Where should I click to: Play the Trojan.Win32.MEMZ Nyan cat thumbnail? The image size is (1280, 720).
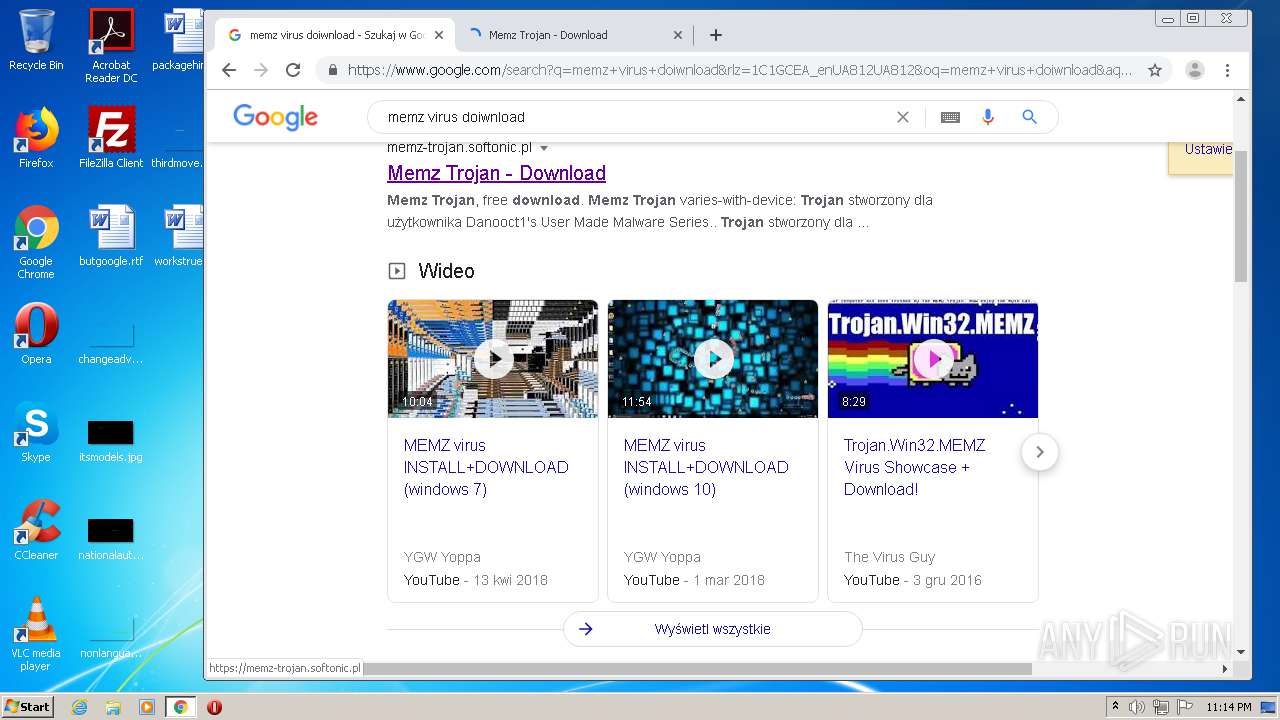933,359
